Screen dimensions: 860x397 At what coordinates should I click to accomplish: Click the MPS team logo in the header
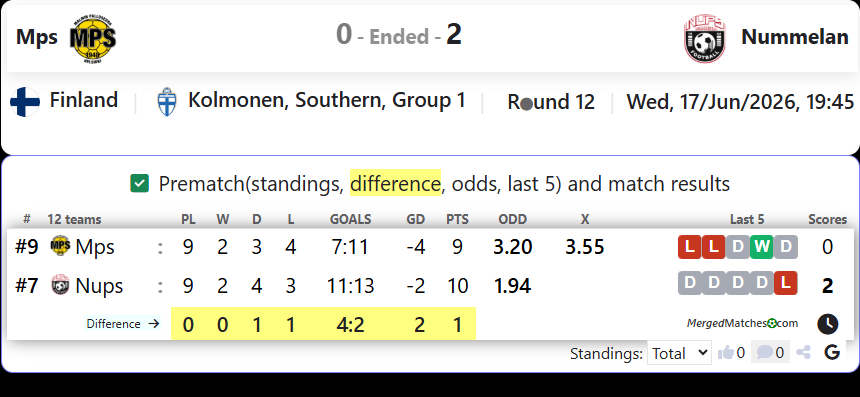pyautogui.click(x=93, y=38)
